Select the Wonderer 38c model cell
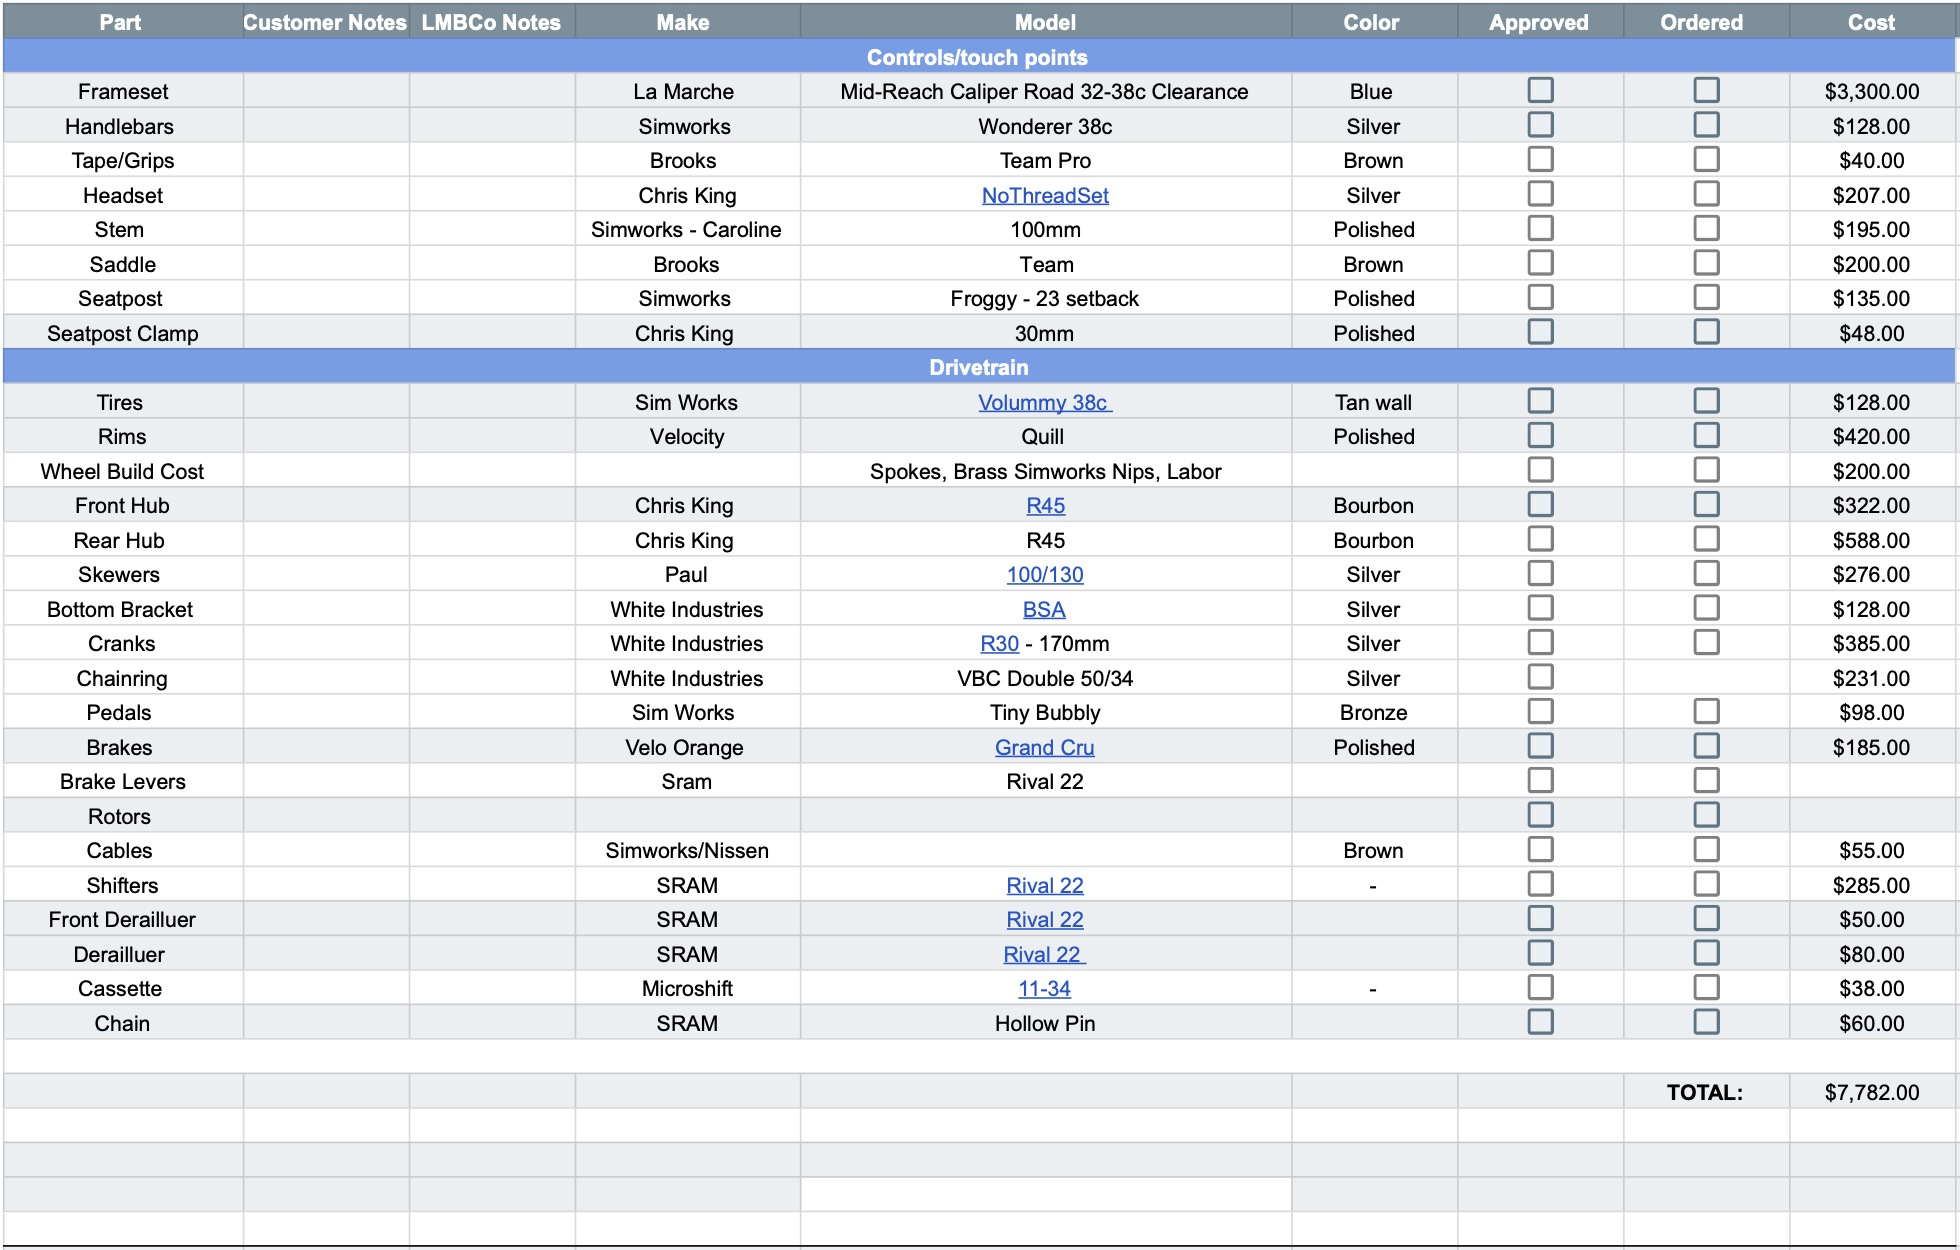This screenshot has height=1250, width=1960. [x=1045, y=126]
